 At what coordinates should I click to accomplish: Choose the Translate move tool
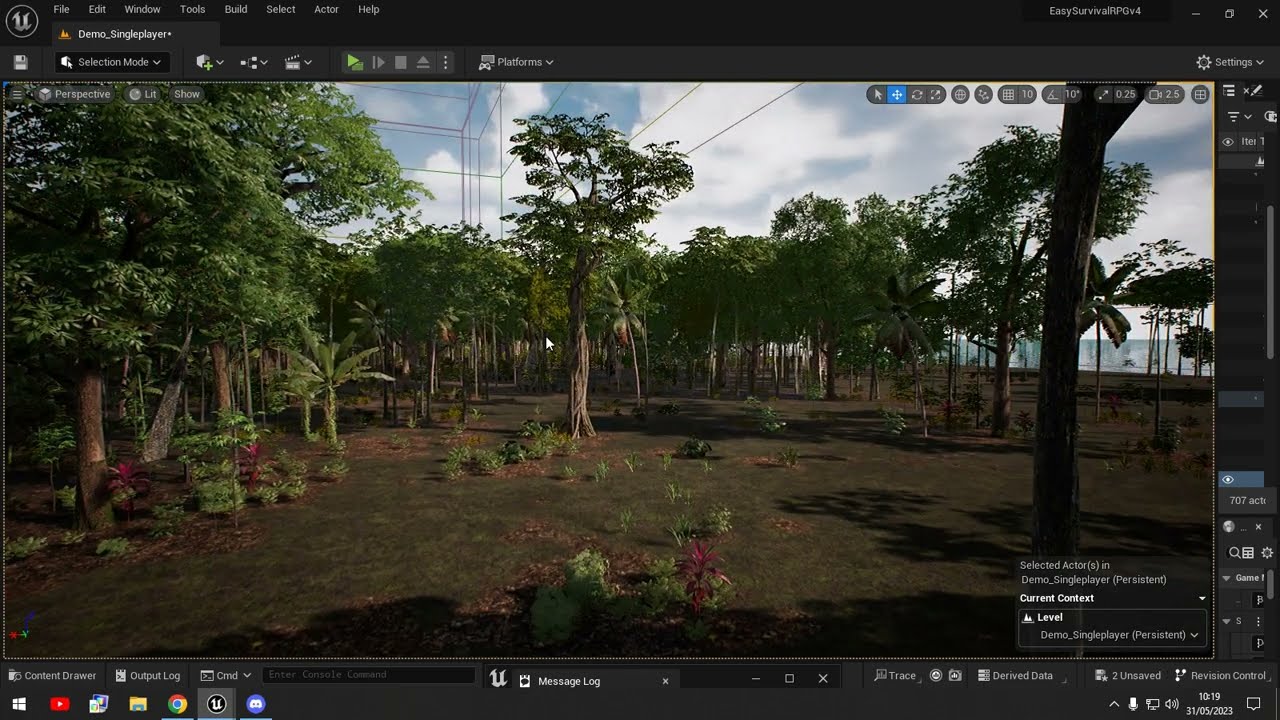[897, 94]
